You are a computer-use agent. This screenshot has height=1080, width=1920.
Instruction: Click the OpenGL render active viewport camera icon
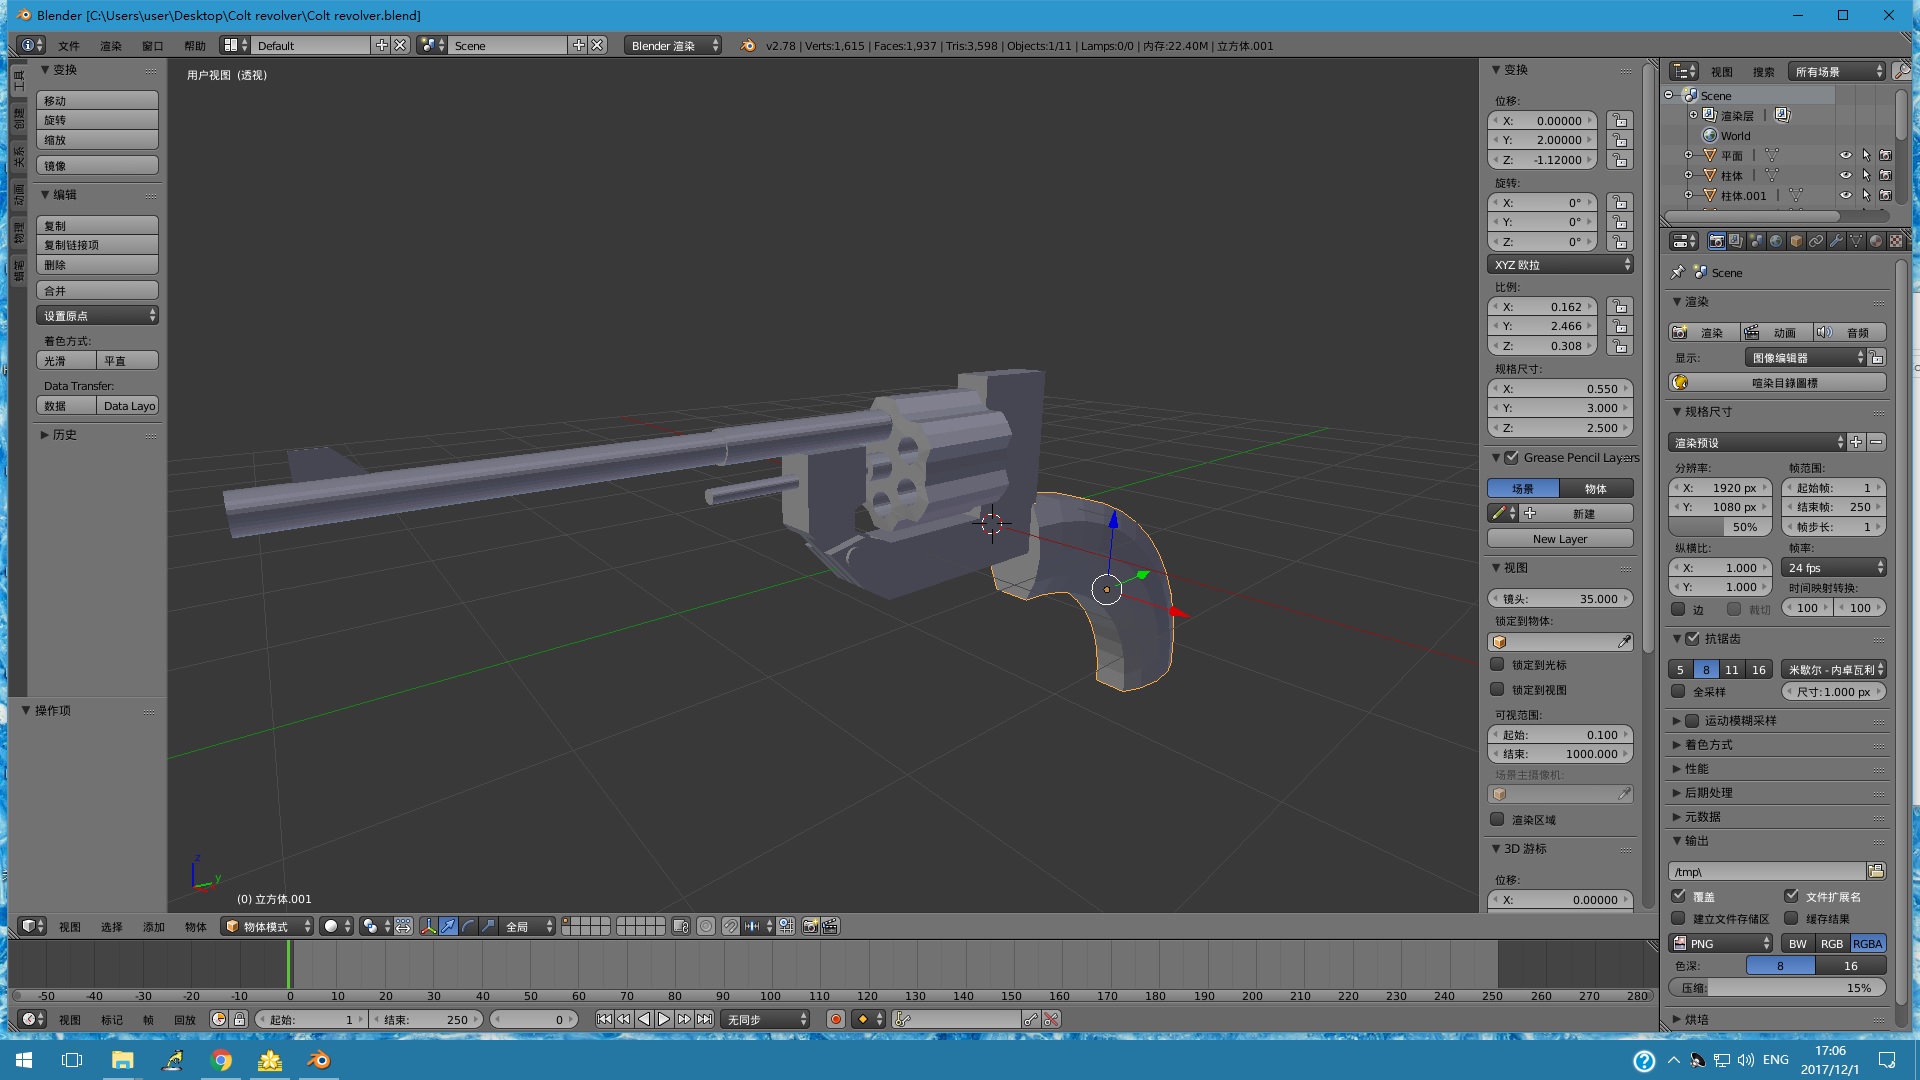(x=810, y=926)
